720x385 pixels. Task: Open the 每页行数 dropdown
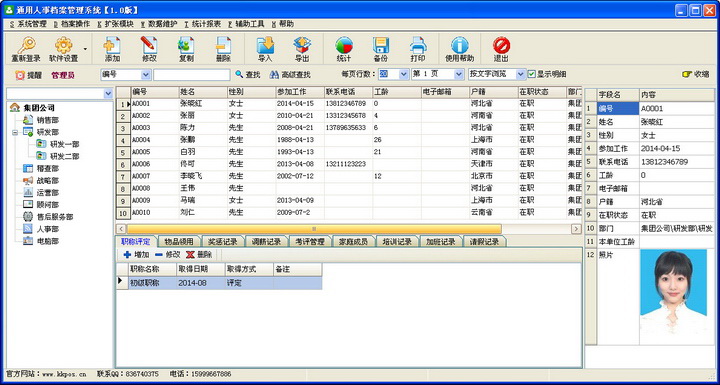coord(404,74)
